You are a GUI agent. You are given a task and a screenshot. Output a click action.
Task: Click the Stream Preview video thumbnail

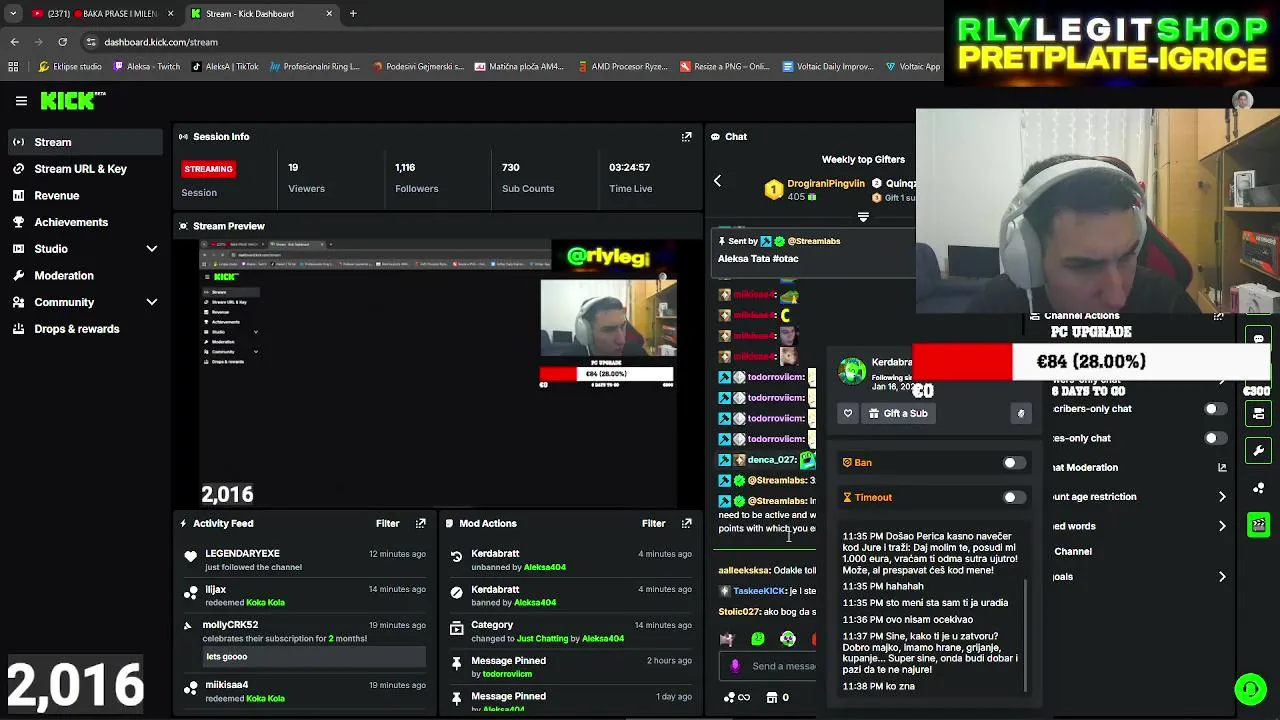[440, 374]
